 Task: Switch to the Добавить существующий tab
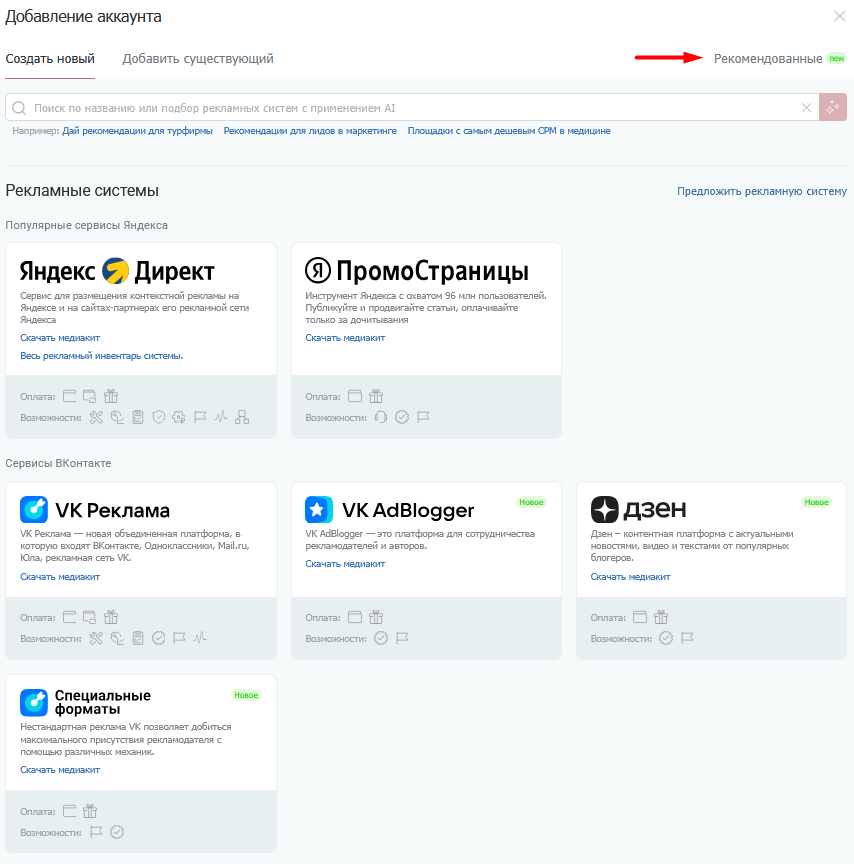click(198, 59)
